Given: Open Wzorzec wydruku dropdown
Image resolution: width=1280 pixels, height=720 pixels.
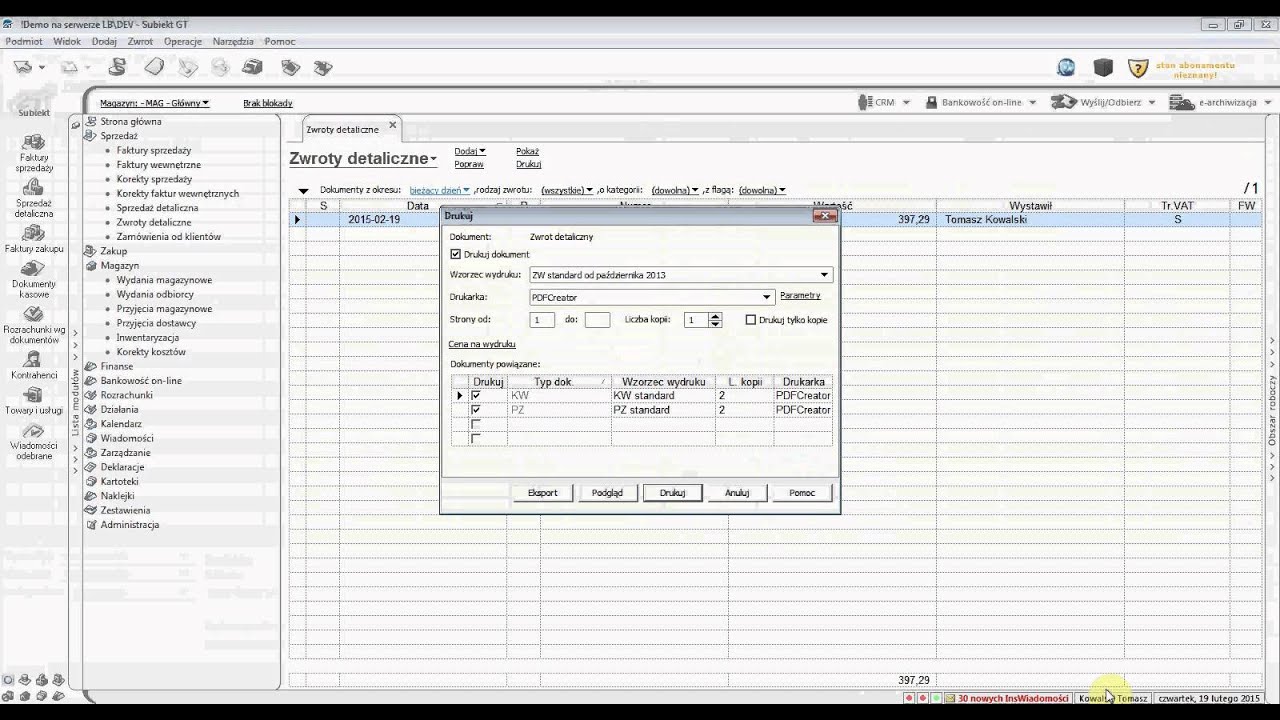Looking at the screenshot, I should coord(824,275).
